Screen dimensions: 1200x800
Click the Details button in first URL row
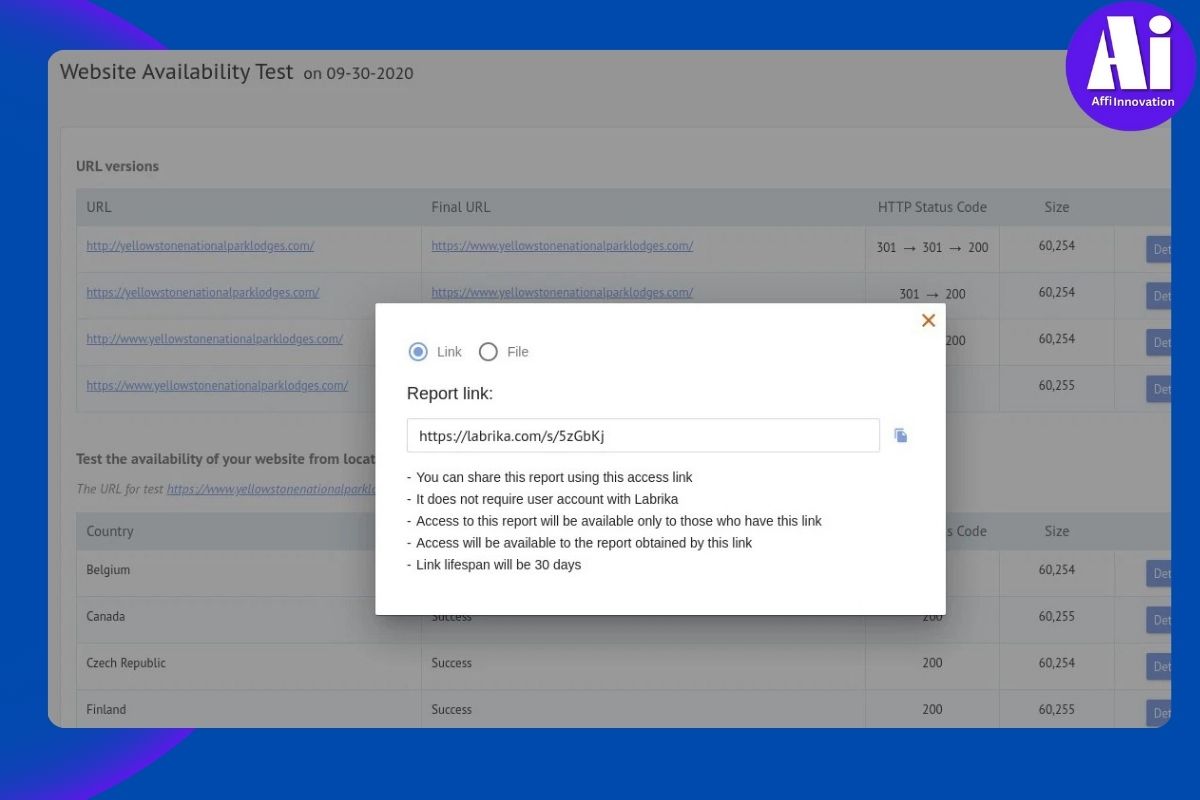tap(1159, 249)
